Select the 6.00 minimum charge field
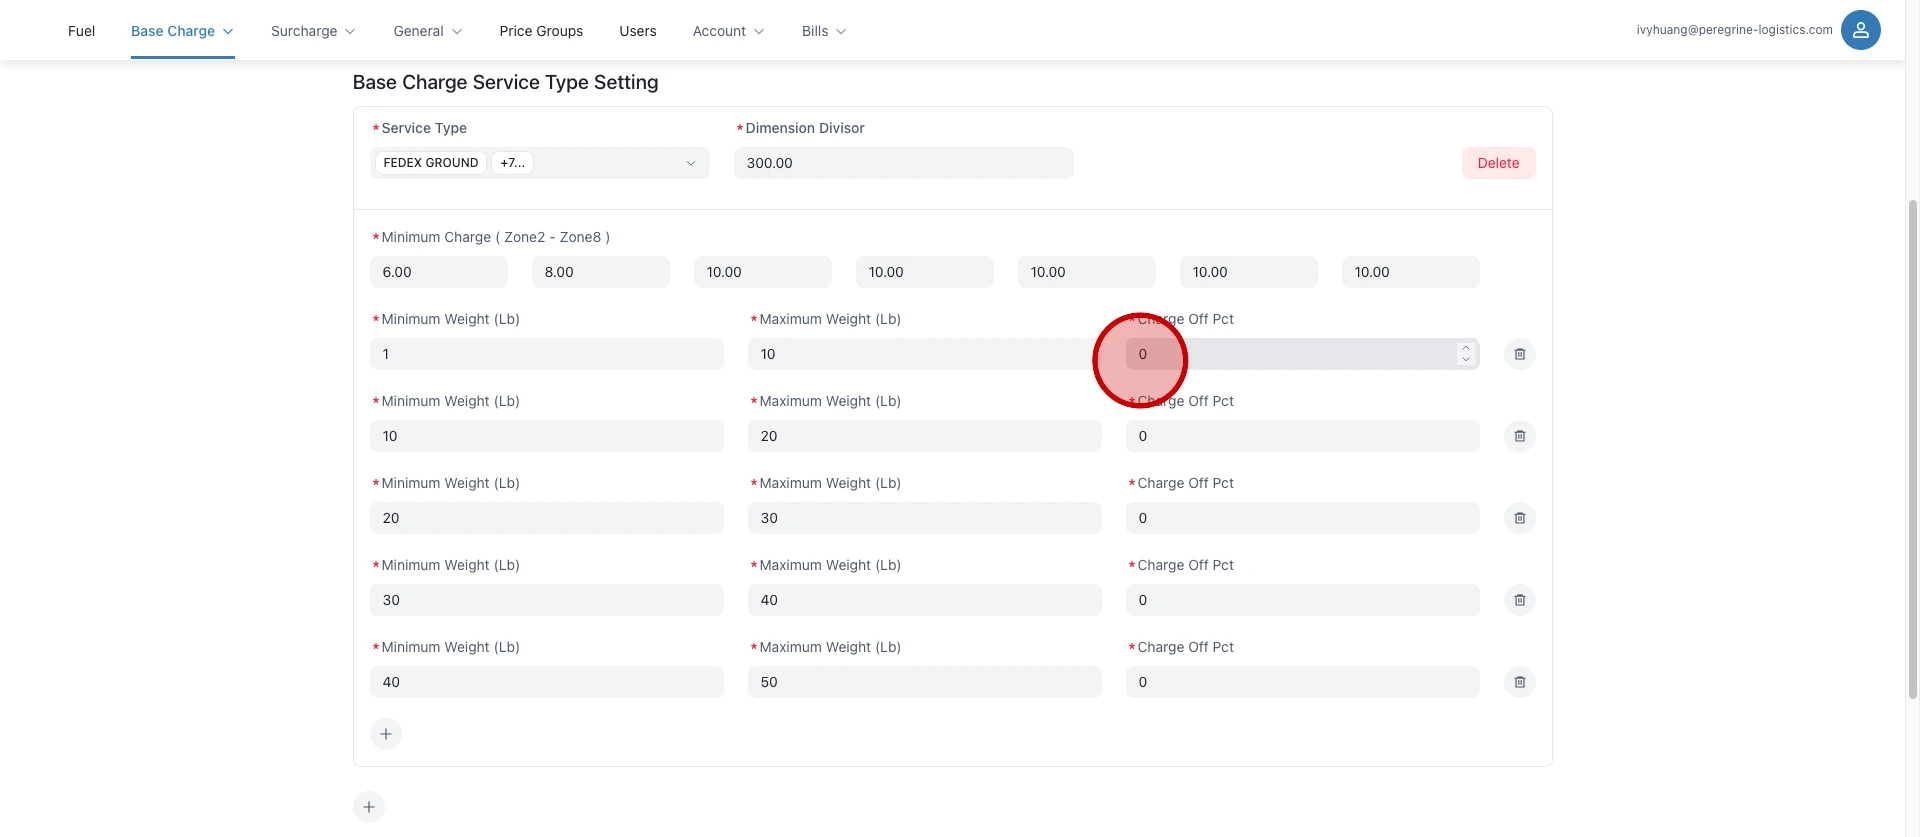The height and width of the screenshot is (837, 1920). point(438,272)
